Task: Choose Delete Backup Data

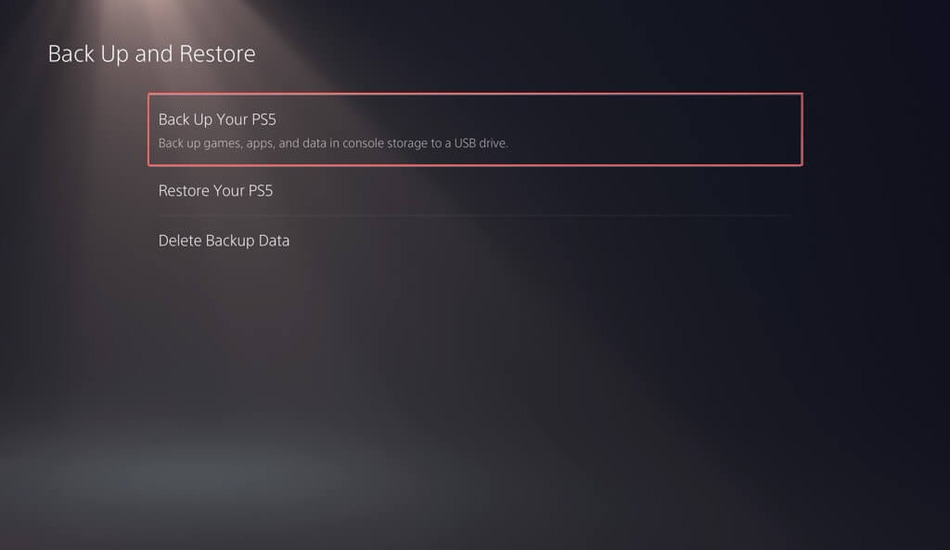Action: tap(475, 240)
